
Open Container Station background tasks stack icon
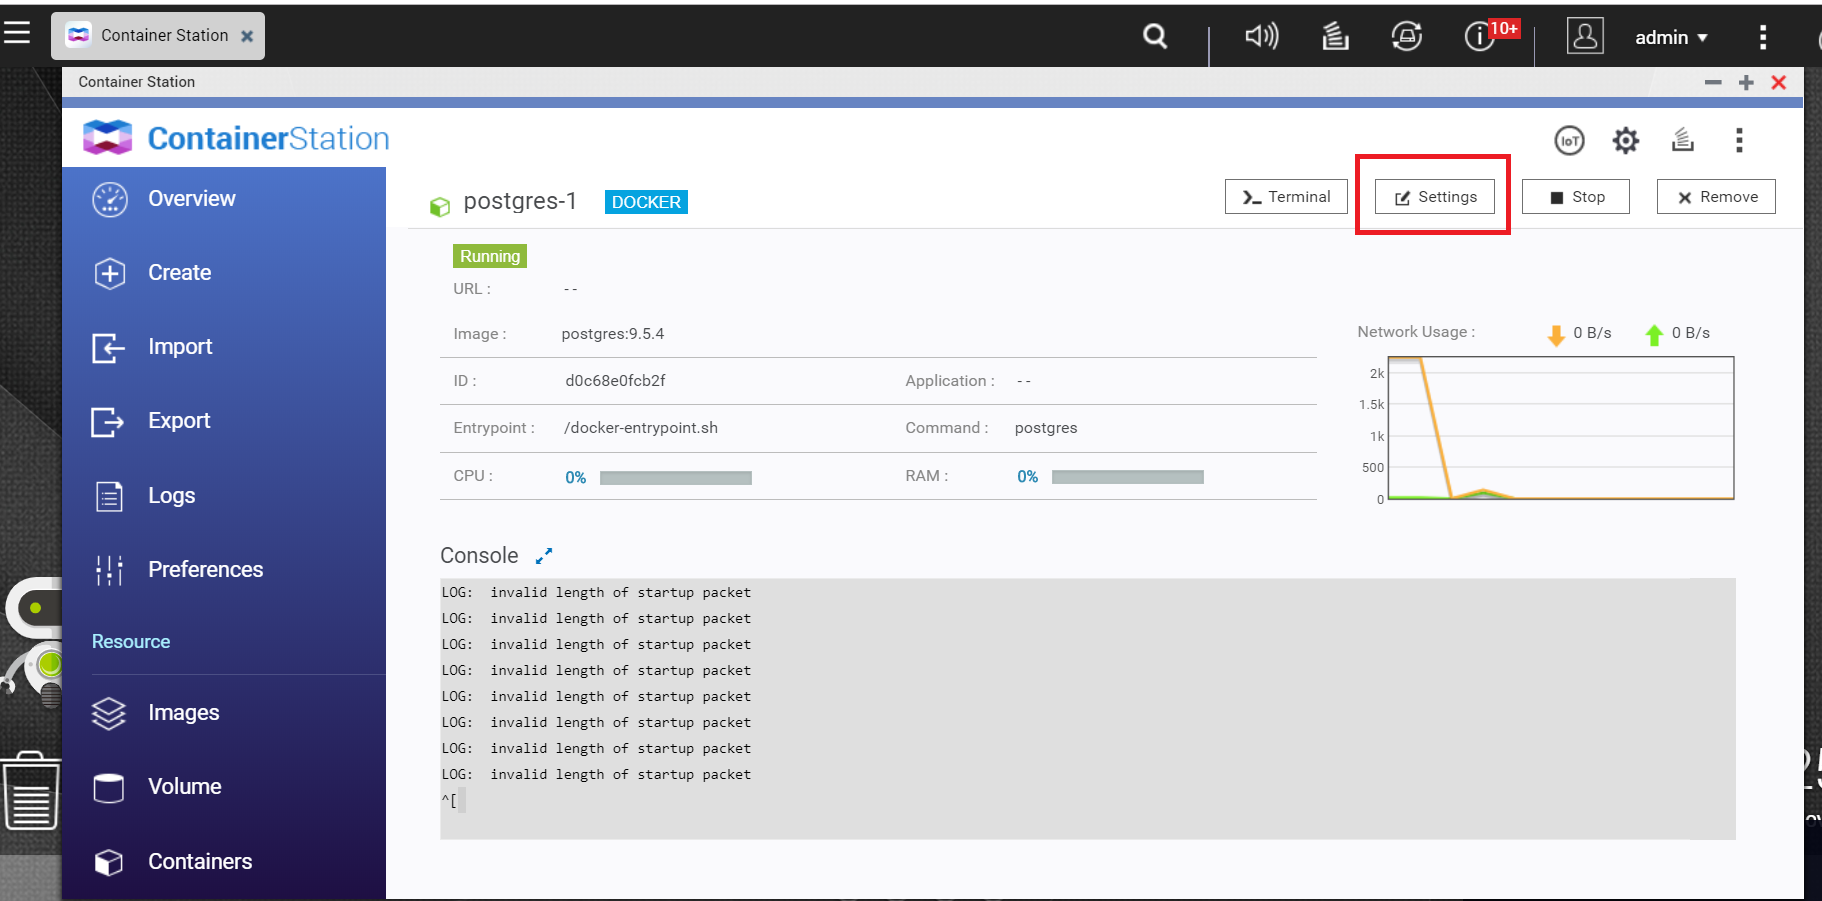click(1683, 140)
